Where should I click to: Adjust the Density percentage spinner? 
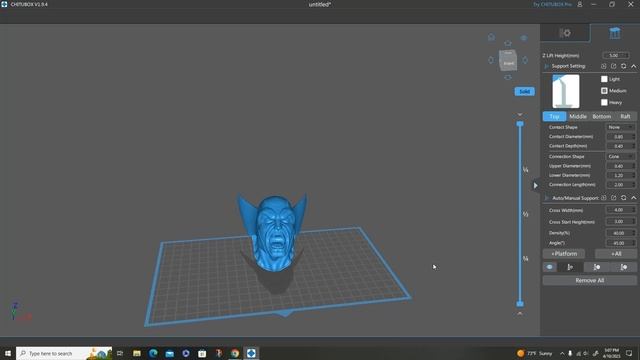point(620,233)
